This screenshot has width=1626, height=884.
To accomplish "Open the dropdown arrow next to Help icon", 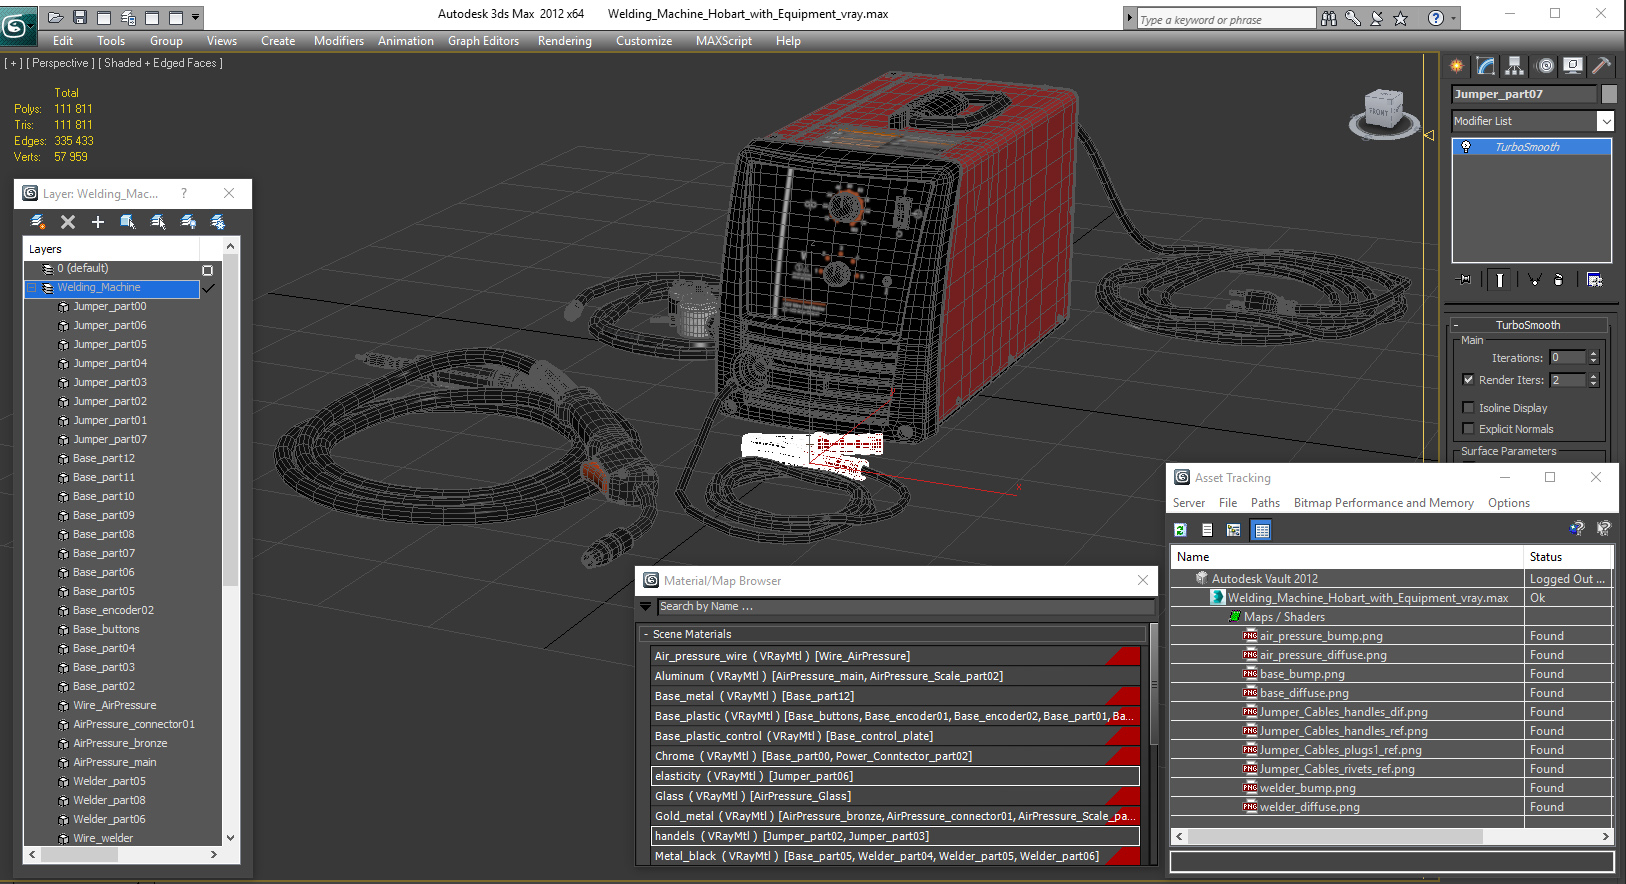I will click(x=1454, y=18).
